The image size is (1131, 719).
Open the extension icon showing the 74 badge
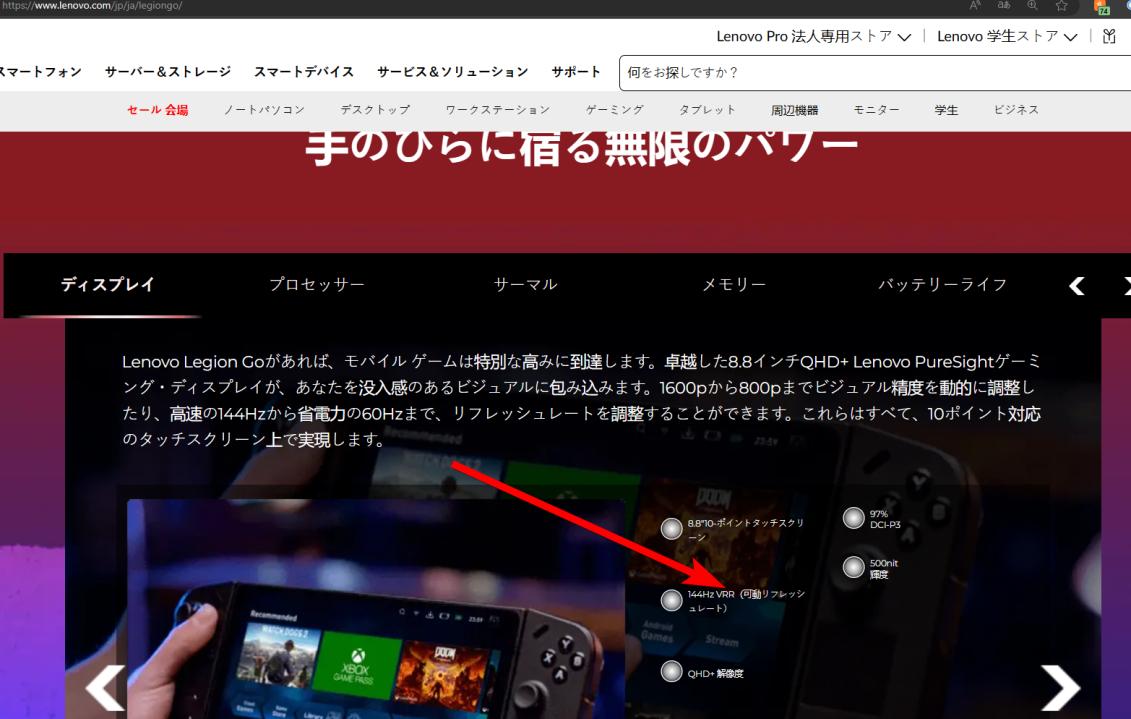[x=1098, y=8]
